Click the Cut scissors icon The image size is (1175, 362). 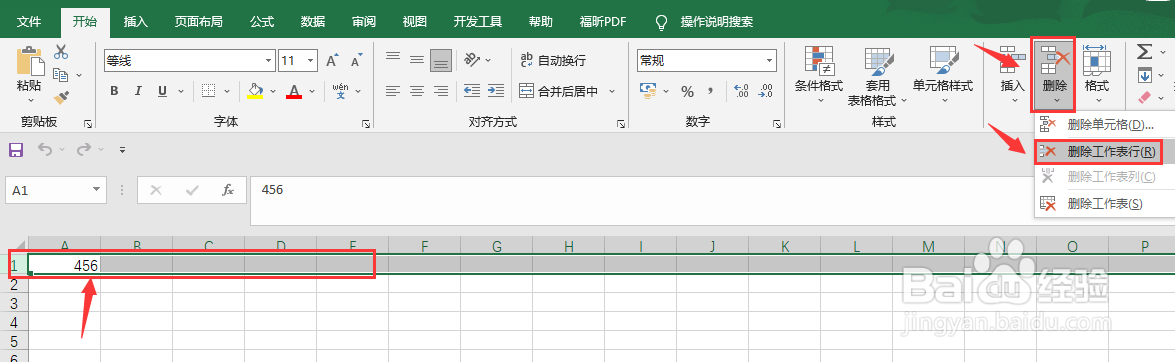(x=61, y=52)
